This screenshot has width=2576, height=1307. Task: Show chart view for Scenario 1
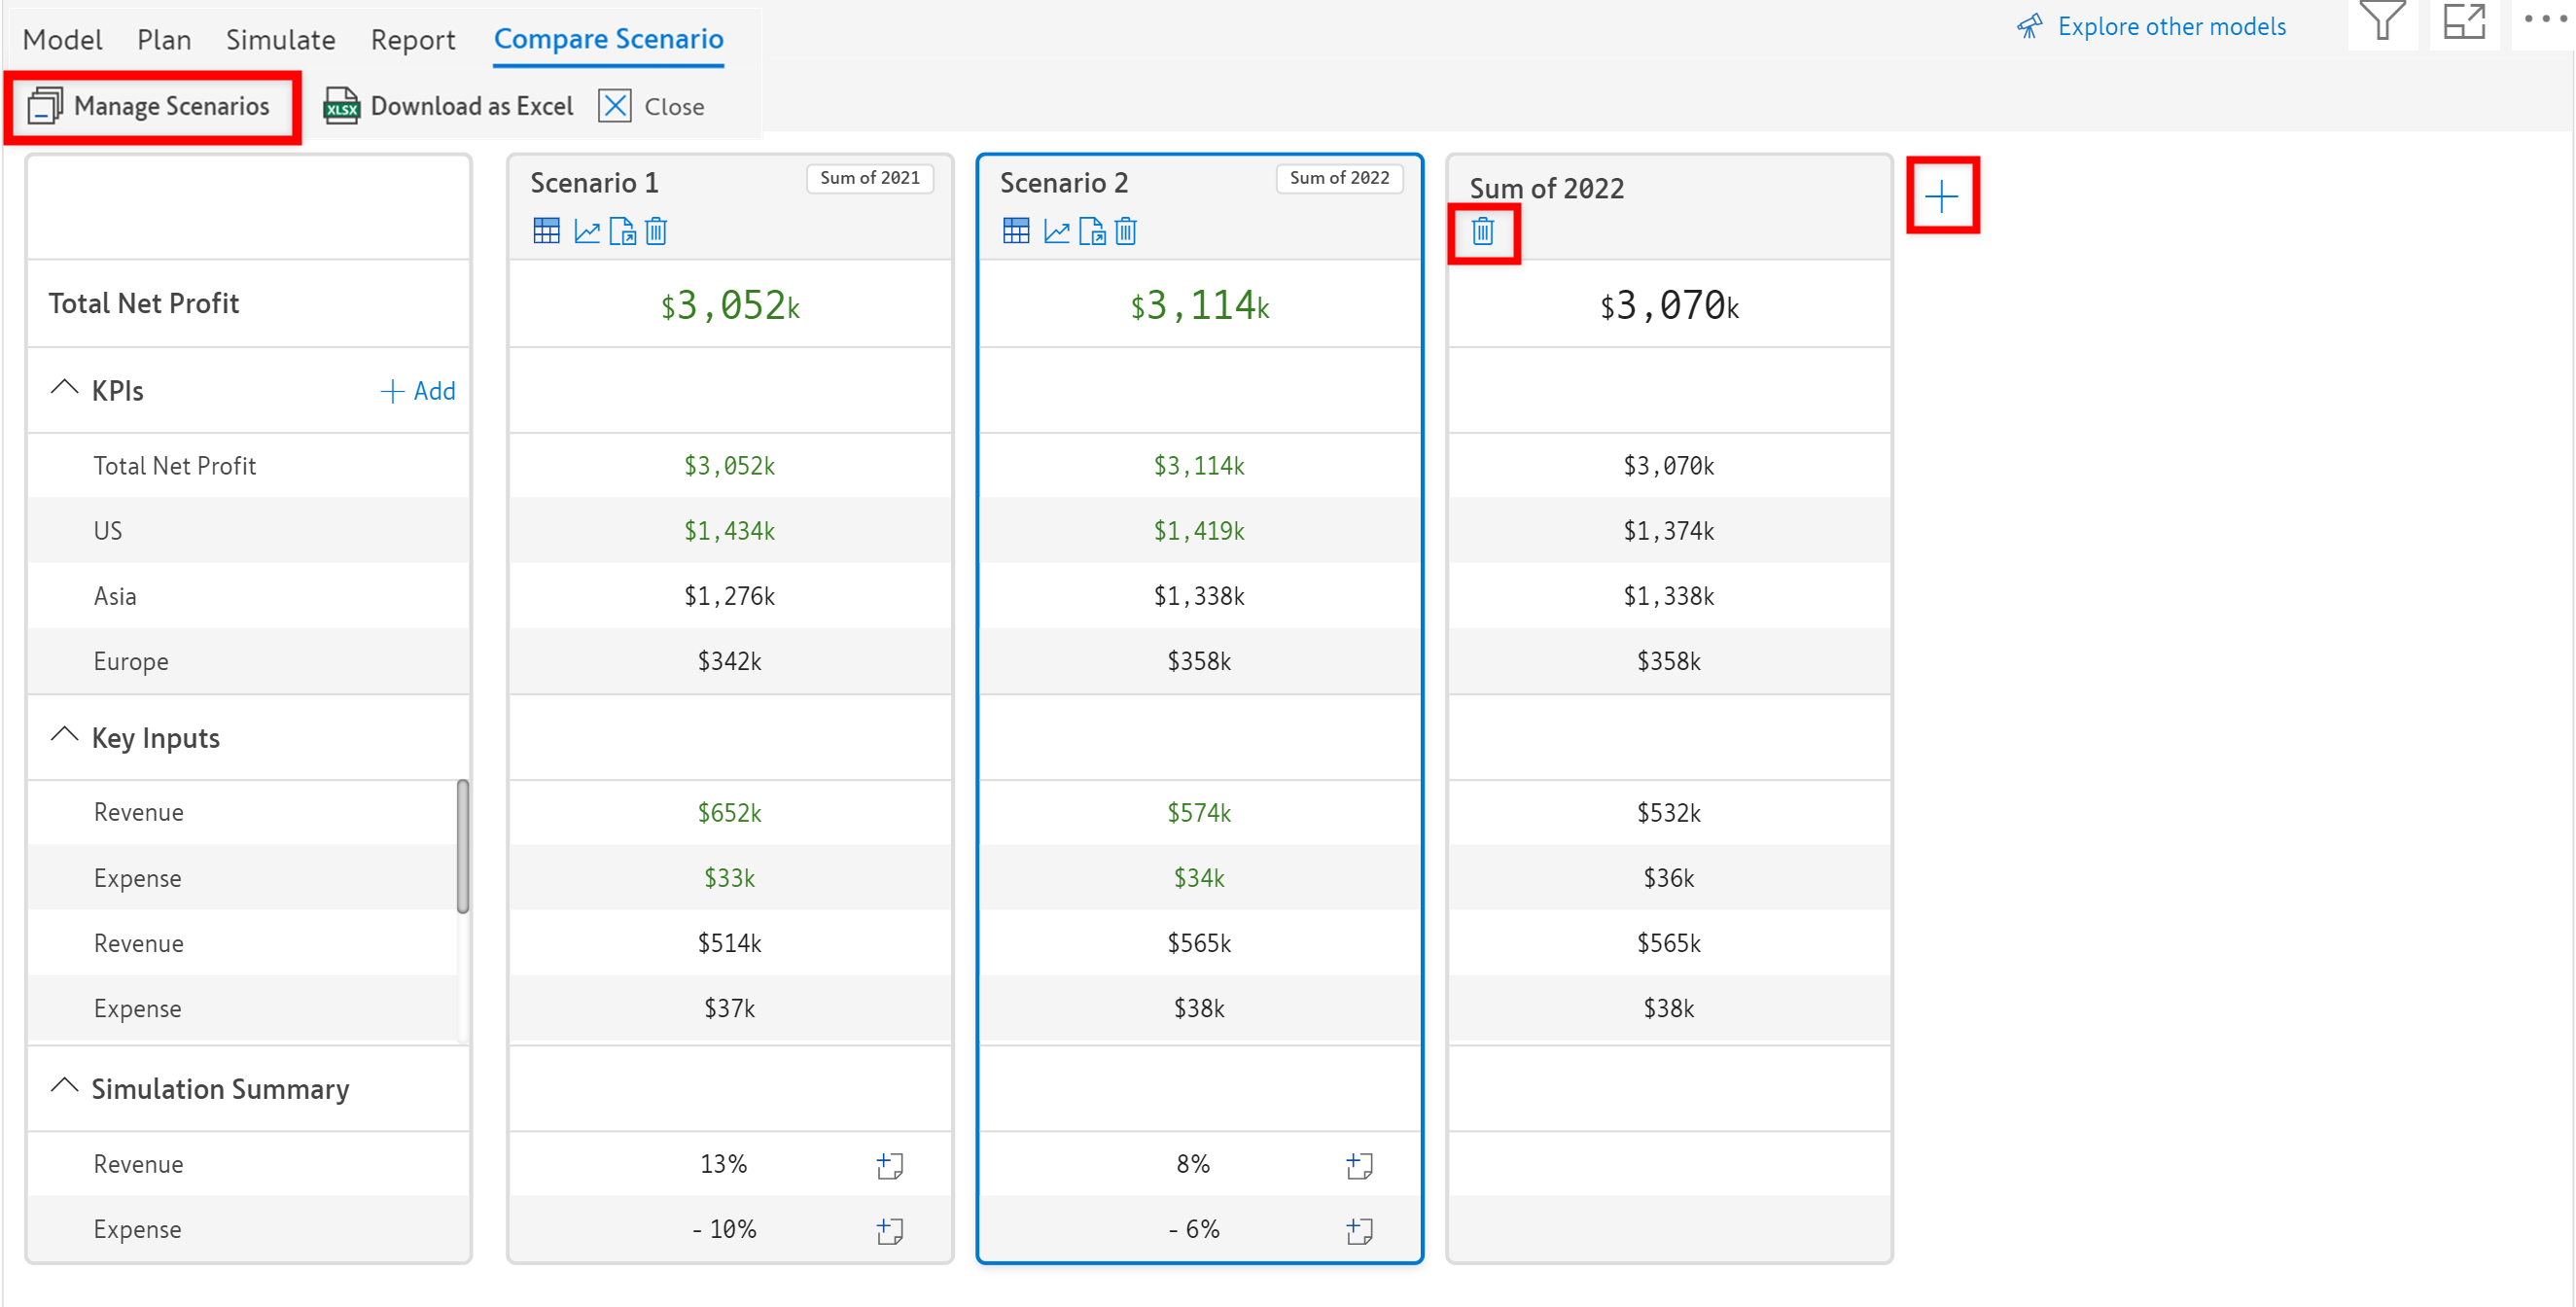(x=587, y=231)
